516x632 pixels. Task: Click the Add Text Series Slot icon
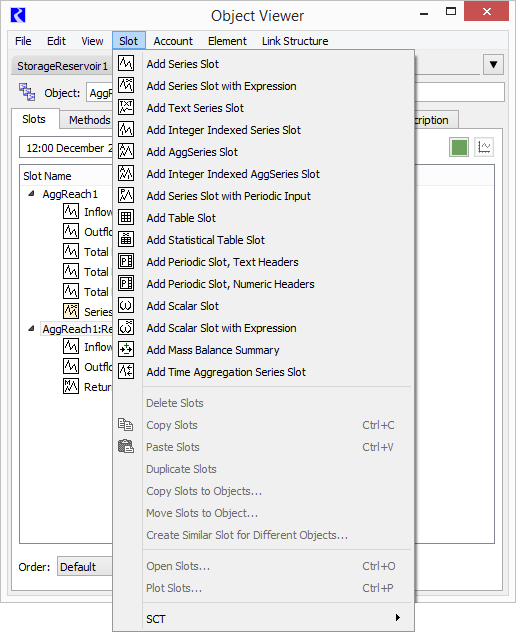(x=126, y=107)
